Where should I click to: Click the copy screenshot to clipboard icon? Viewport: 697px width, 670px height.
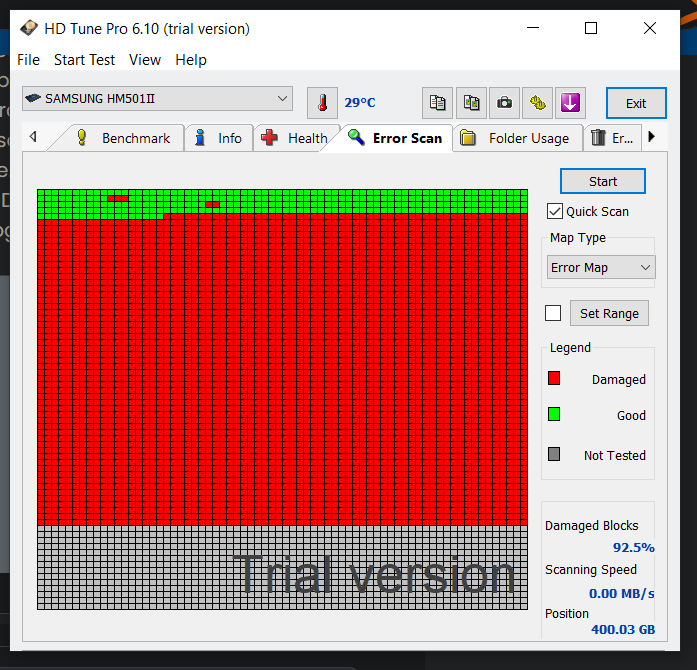pos(471,102)
